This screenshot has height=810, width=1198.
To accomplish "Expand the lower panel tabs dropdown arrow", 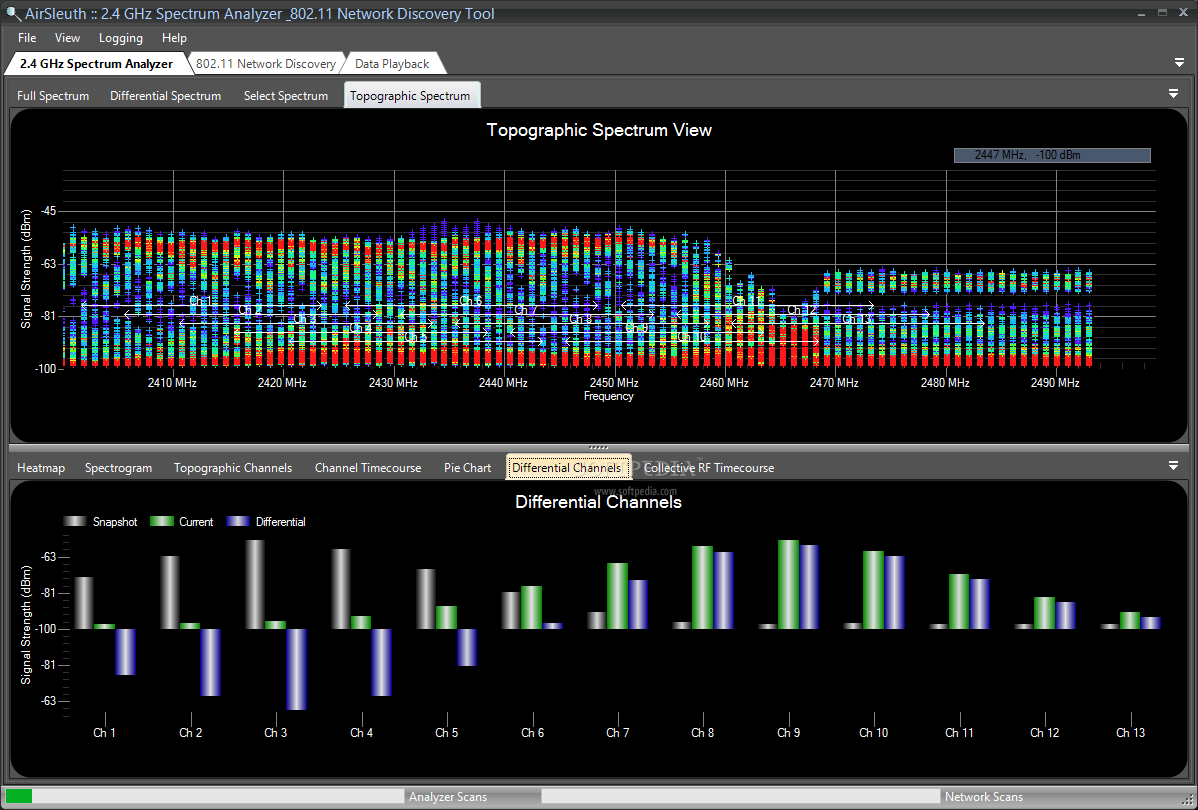I will pyautogui.click(x=1174, y=465).
